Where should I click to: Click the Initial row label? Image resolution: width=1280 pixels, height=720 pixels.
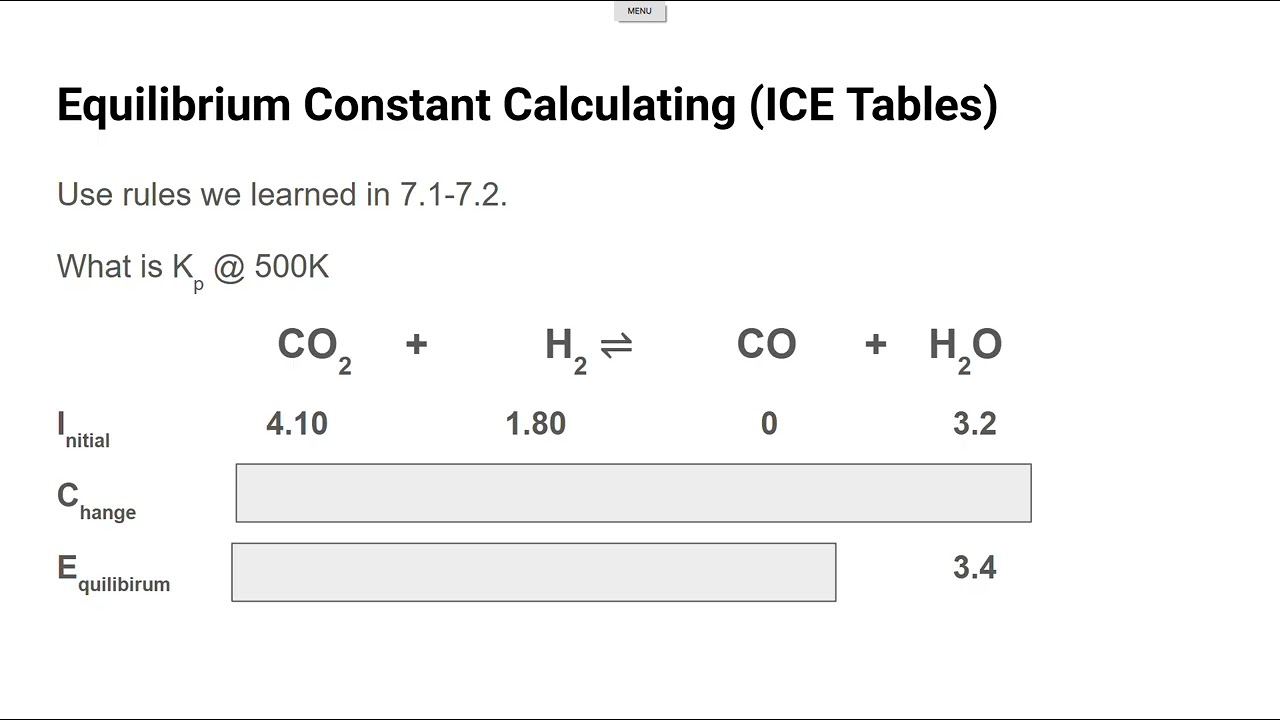[x=84, y=429]
